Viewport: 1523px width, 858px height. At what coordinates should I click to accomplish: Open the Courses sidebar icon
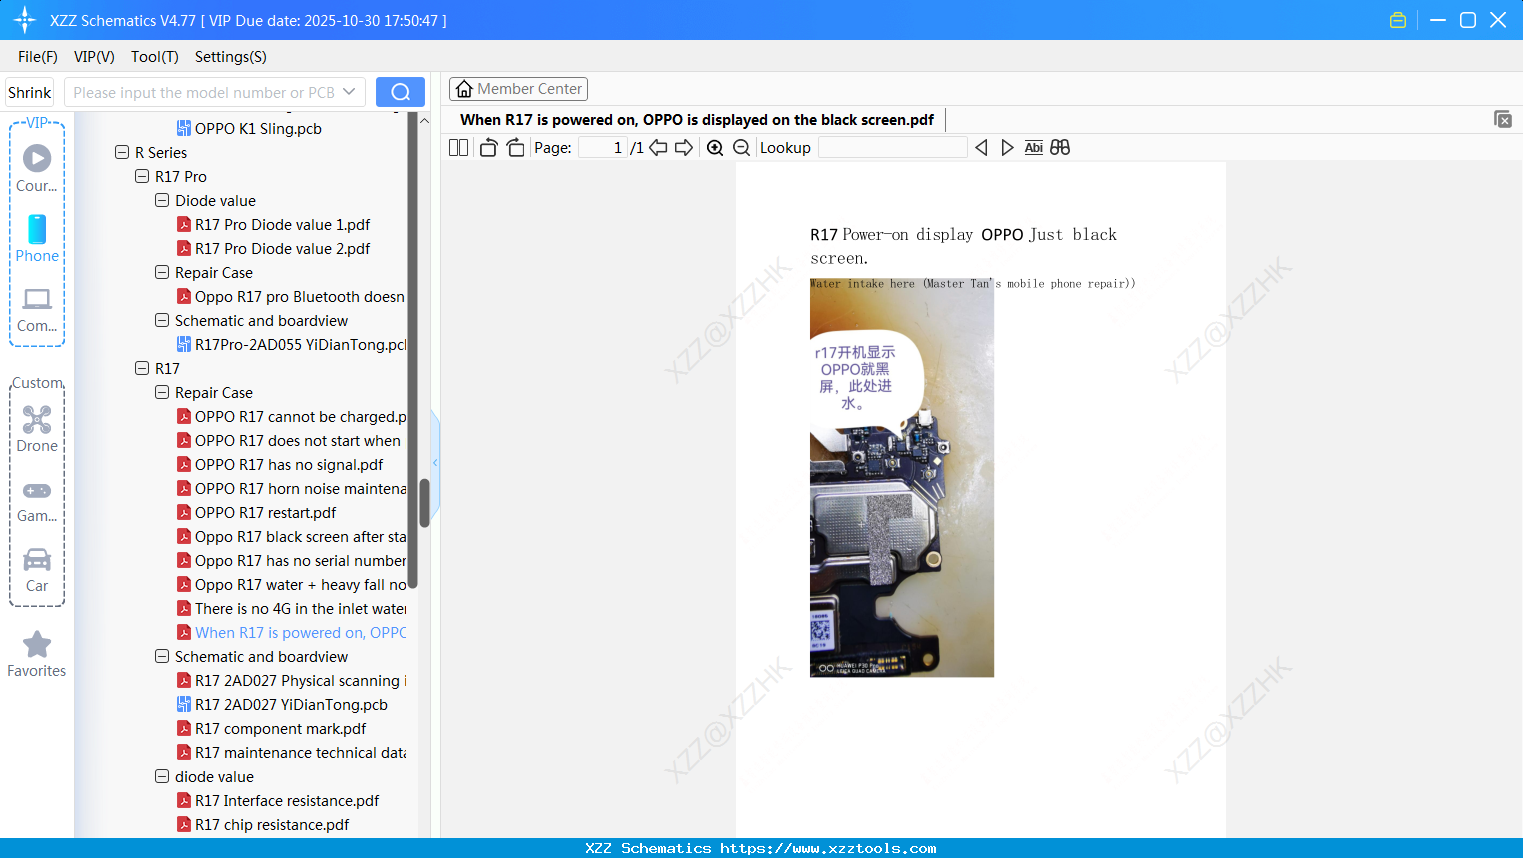click(37, 168)
